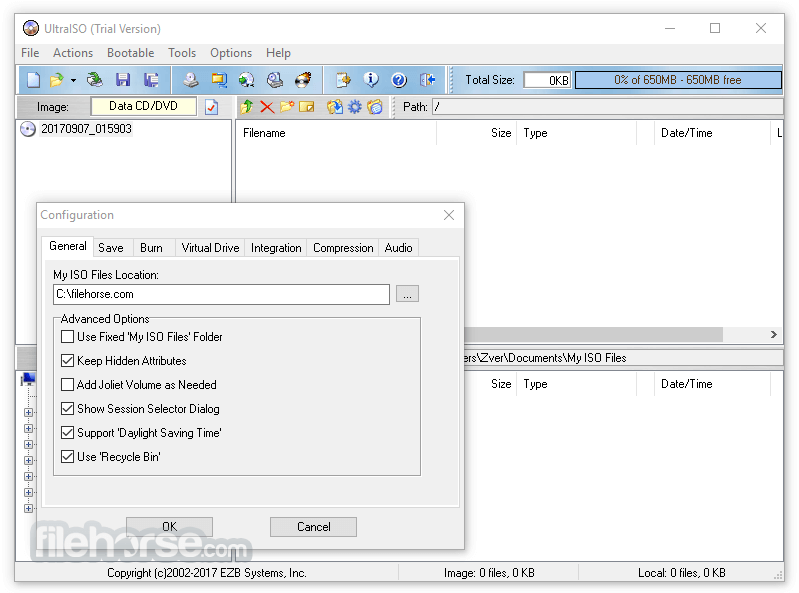Click the Data CD/DVD image type selector

point(143,106)
